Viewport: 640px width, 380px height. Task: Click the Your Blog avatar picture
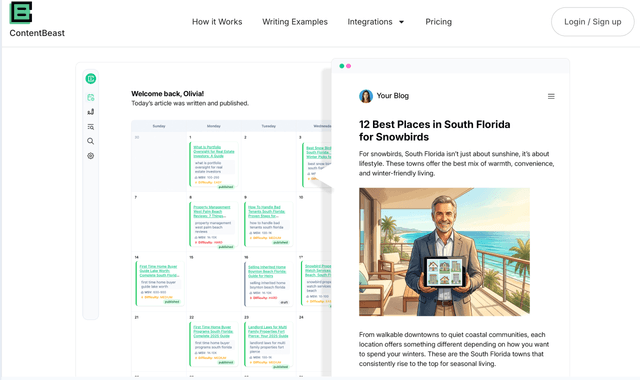[366, 96]
